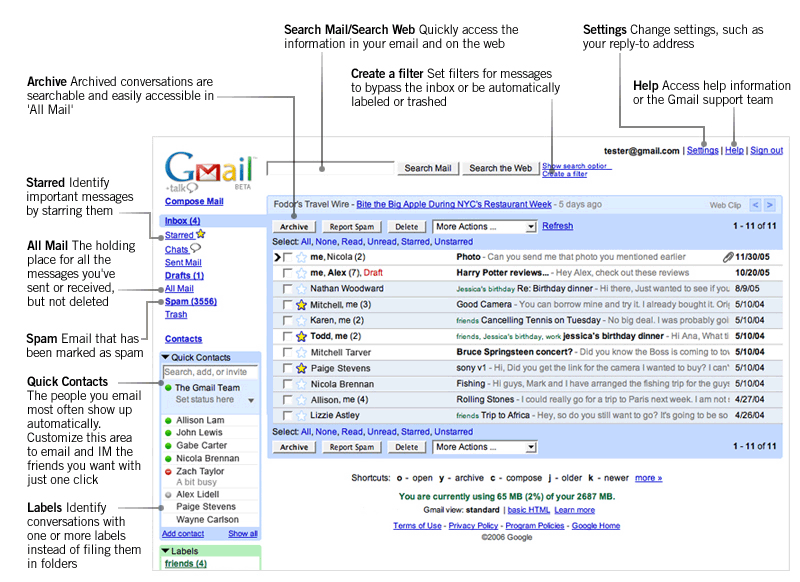Click Alex Lidell's gray offline status dot
800x582 pixels.
[x=168, y=494]
